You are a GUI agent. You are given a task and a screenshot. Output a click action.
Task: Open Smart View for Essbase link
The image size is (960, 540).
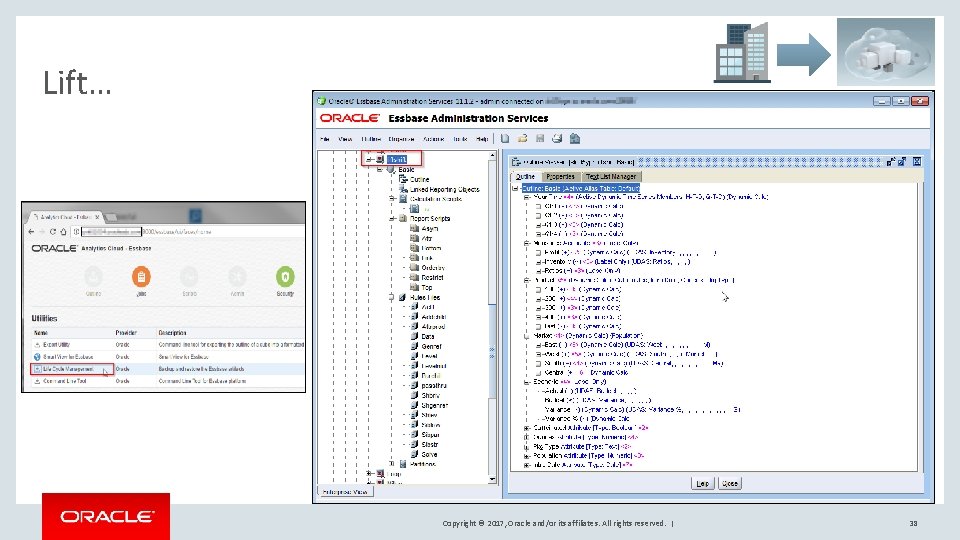[x=68, y=356]
